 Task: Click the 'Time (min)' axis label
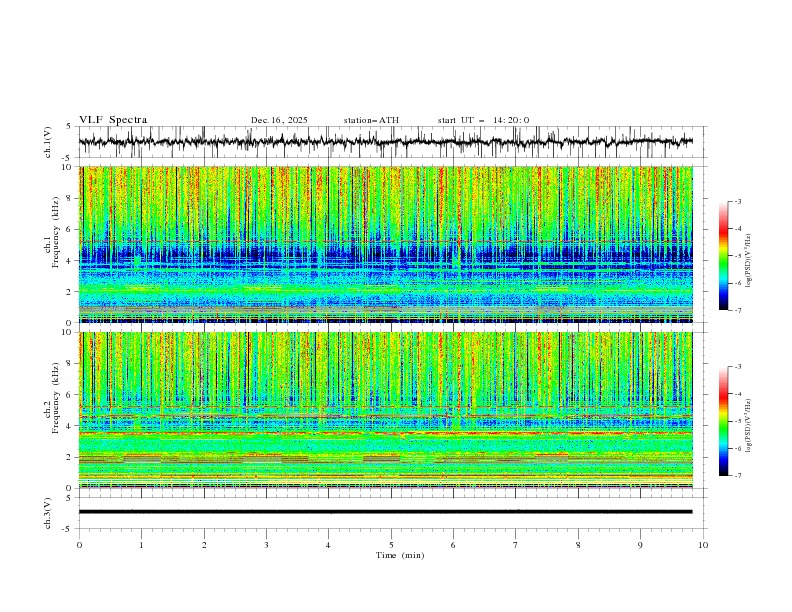coord(400,555)
